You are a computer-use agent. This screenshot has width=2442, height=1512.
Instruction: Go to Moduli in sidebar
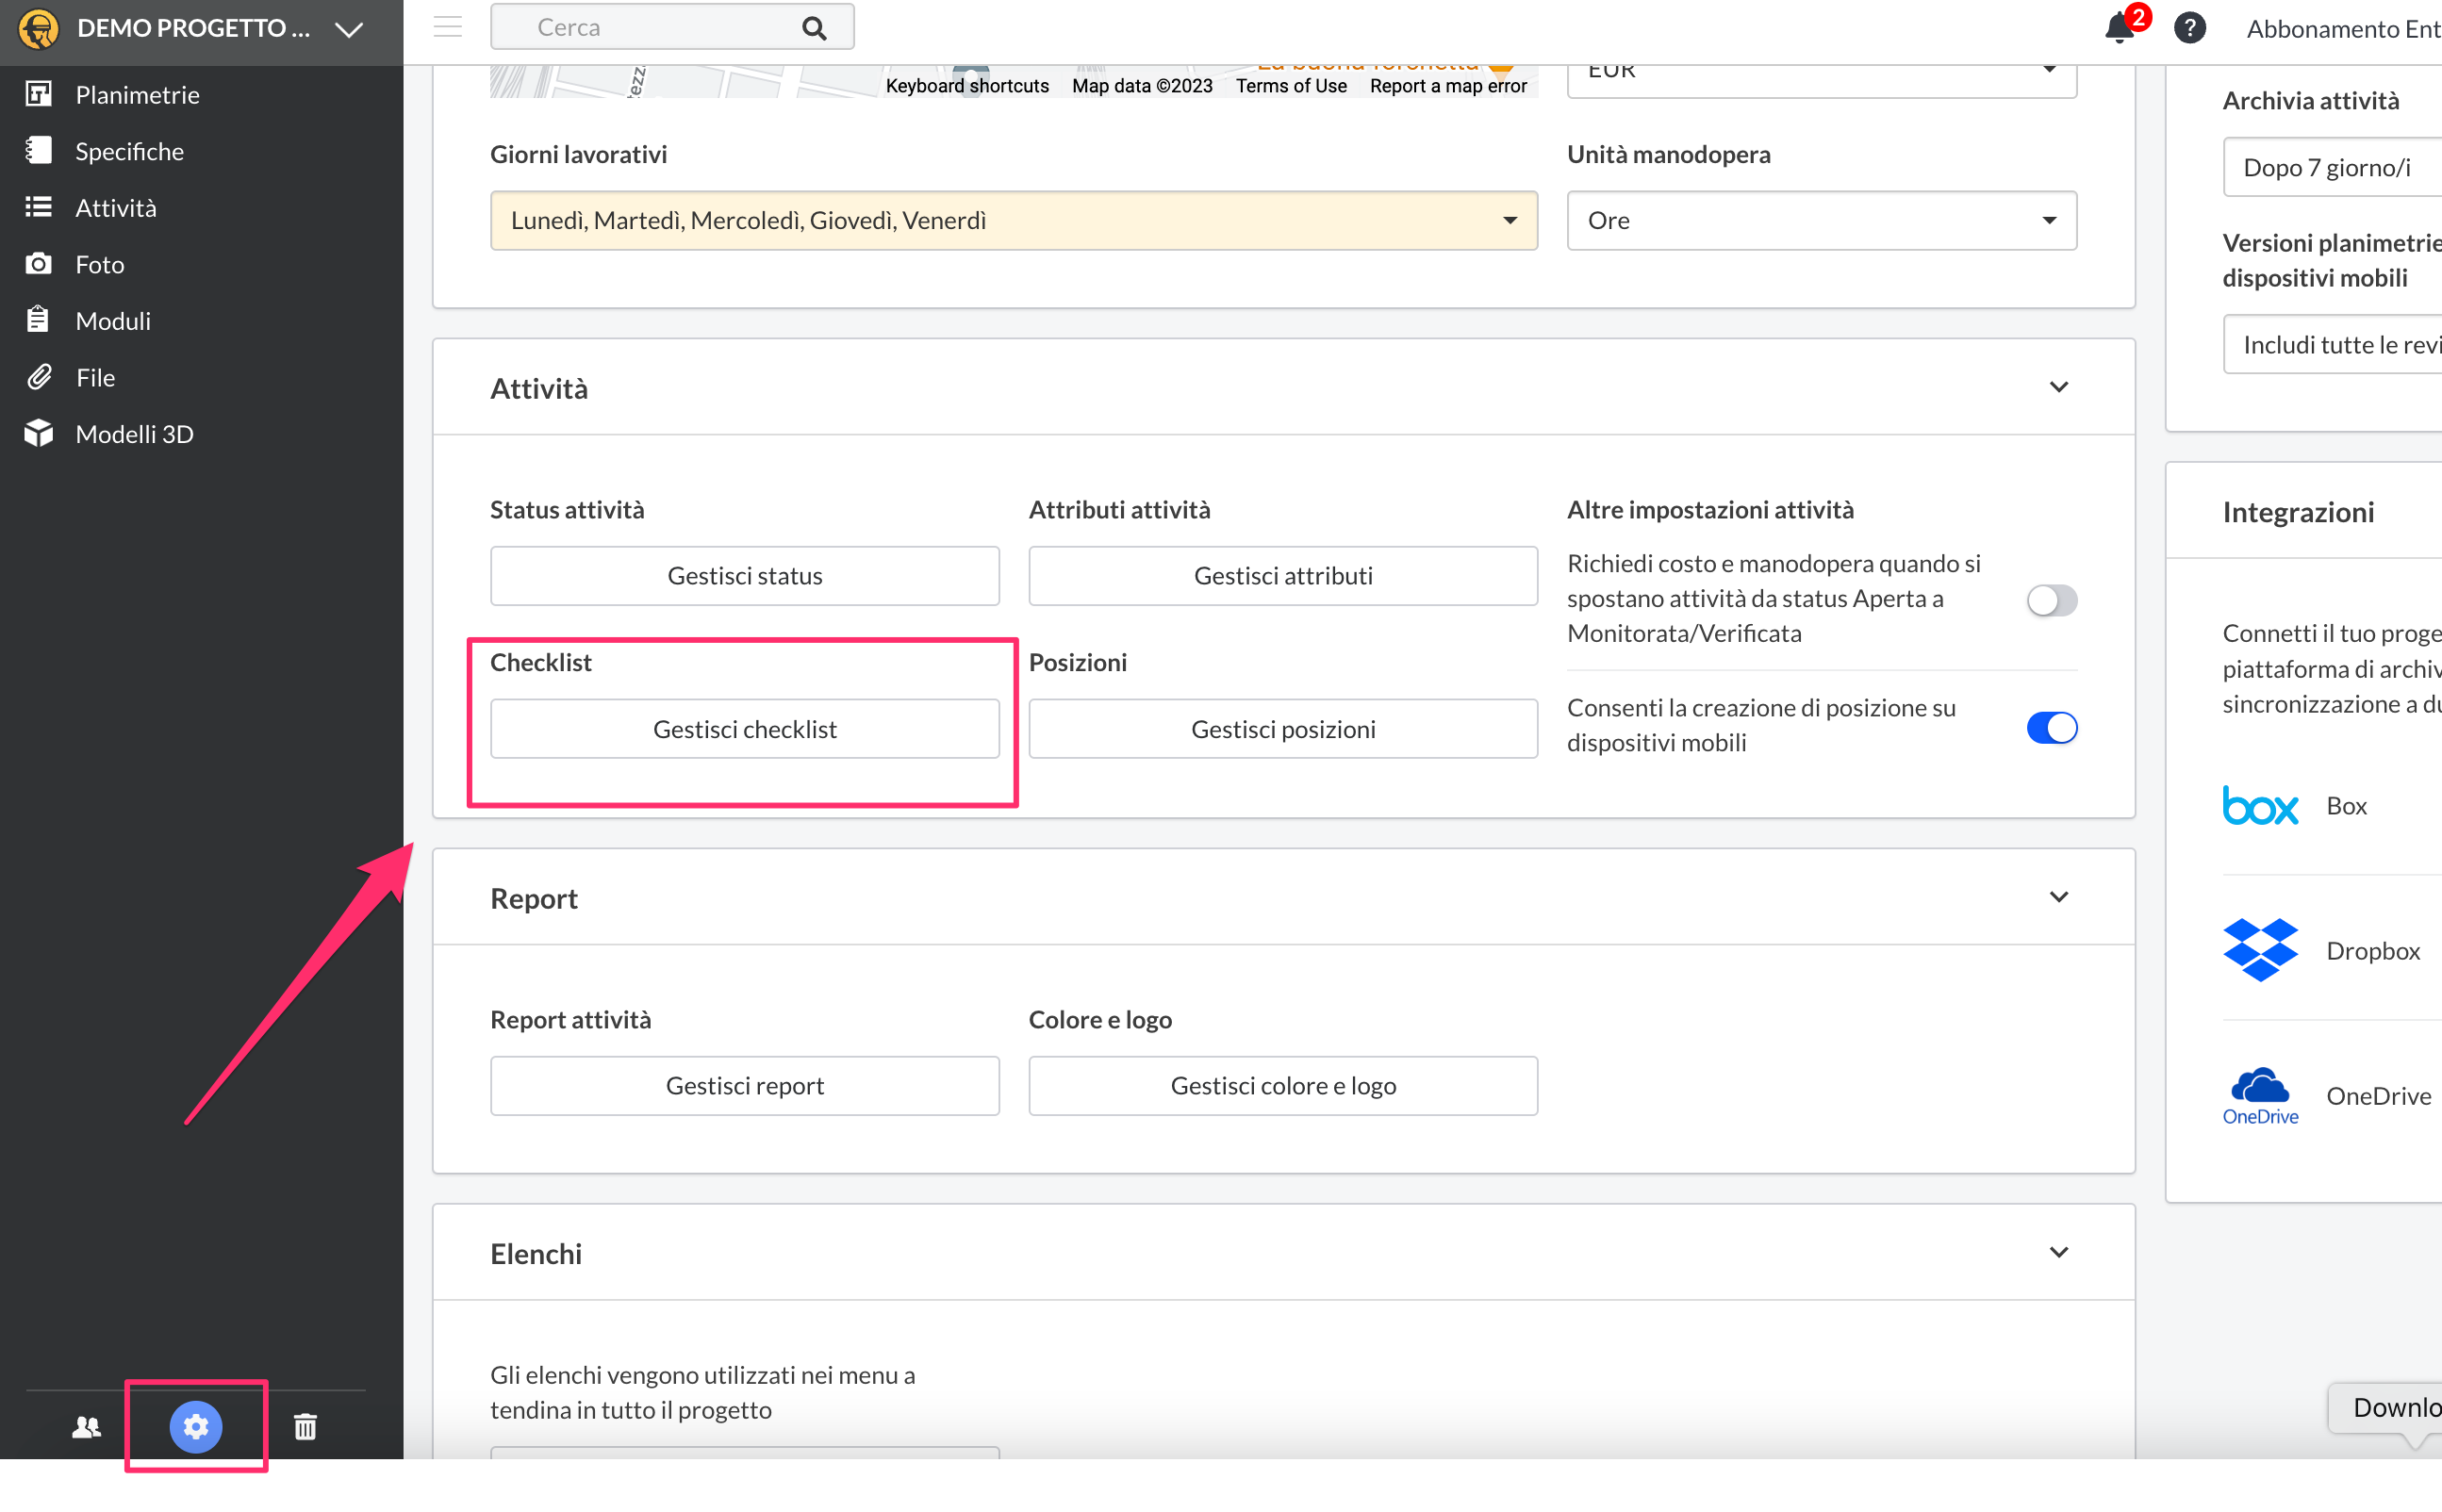pyautogui.click(x=113, y=321)
